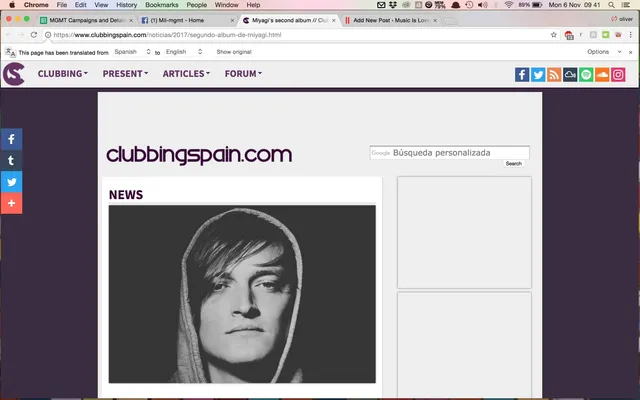
Task: Click the green extension icon in toolbar
Action: [x=606, y=35]
